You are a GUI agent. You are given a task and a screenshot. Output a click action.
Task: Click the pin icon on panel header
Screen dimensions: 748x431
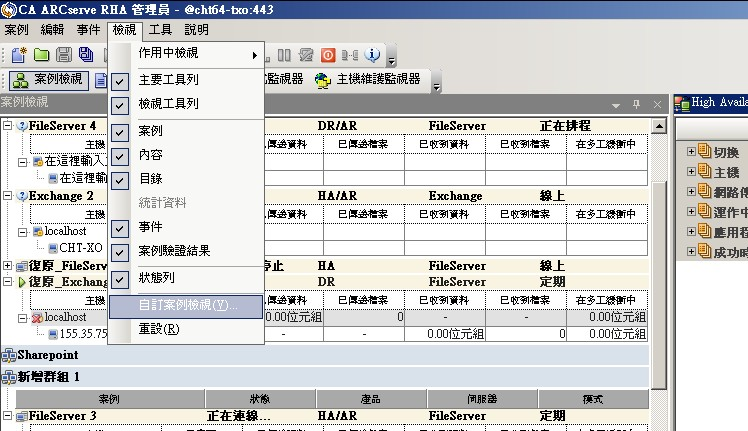pos(636,104)
